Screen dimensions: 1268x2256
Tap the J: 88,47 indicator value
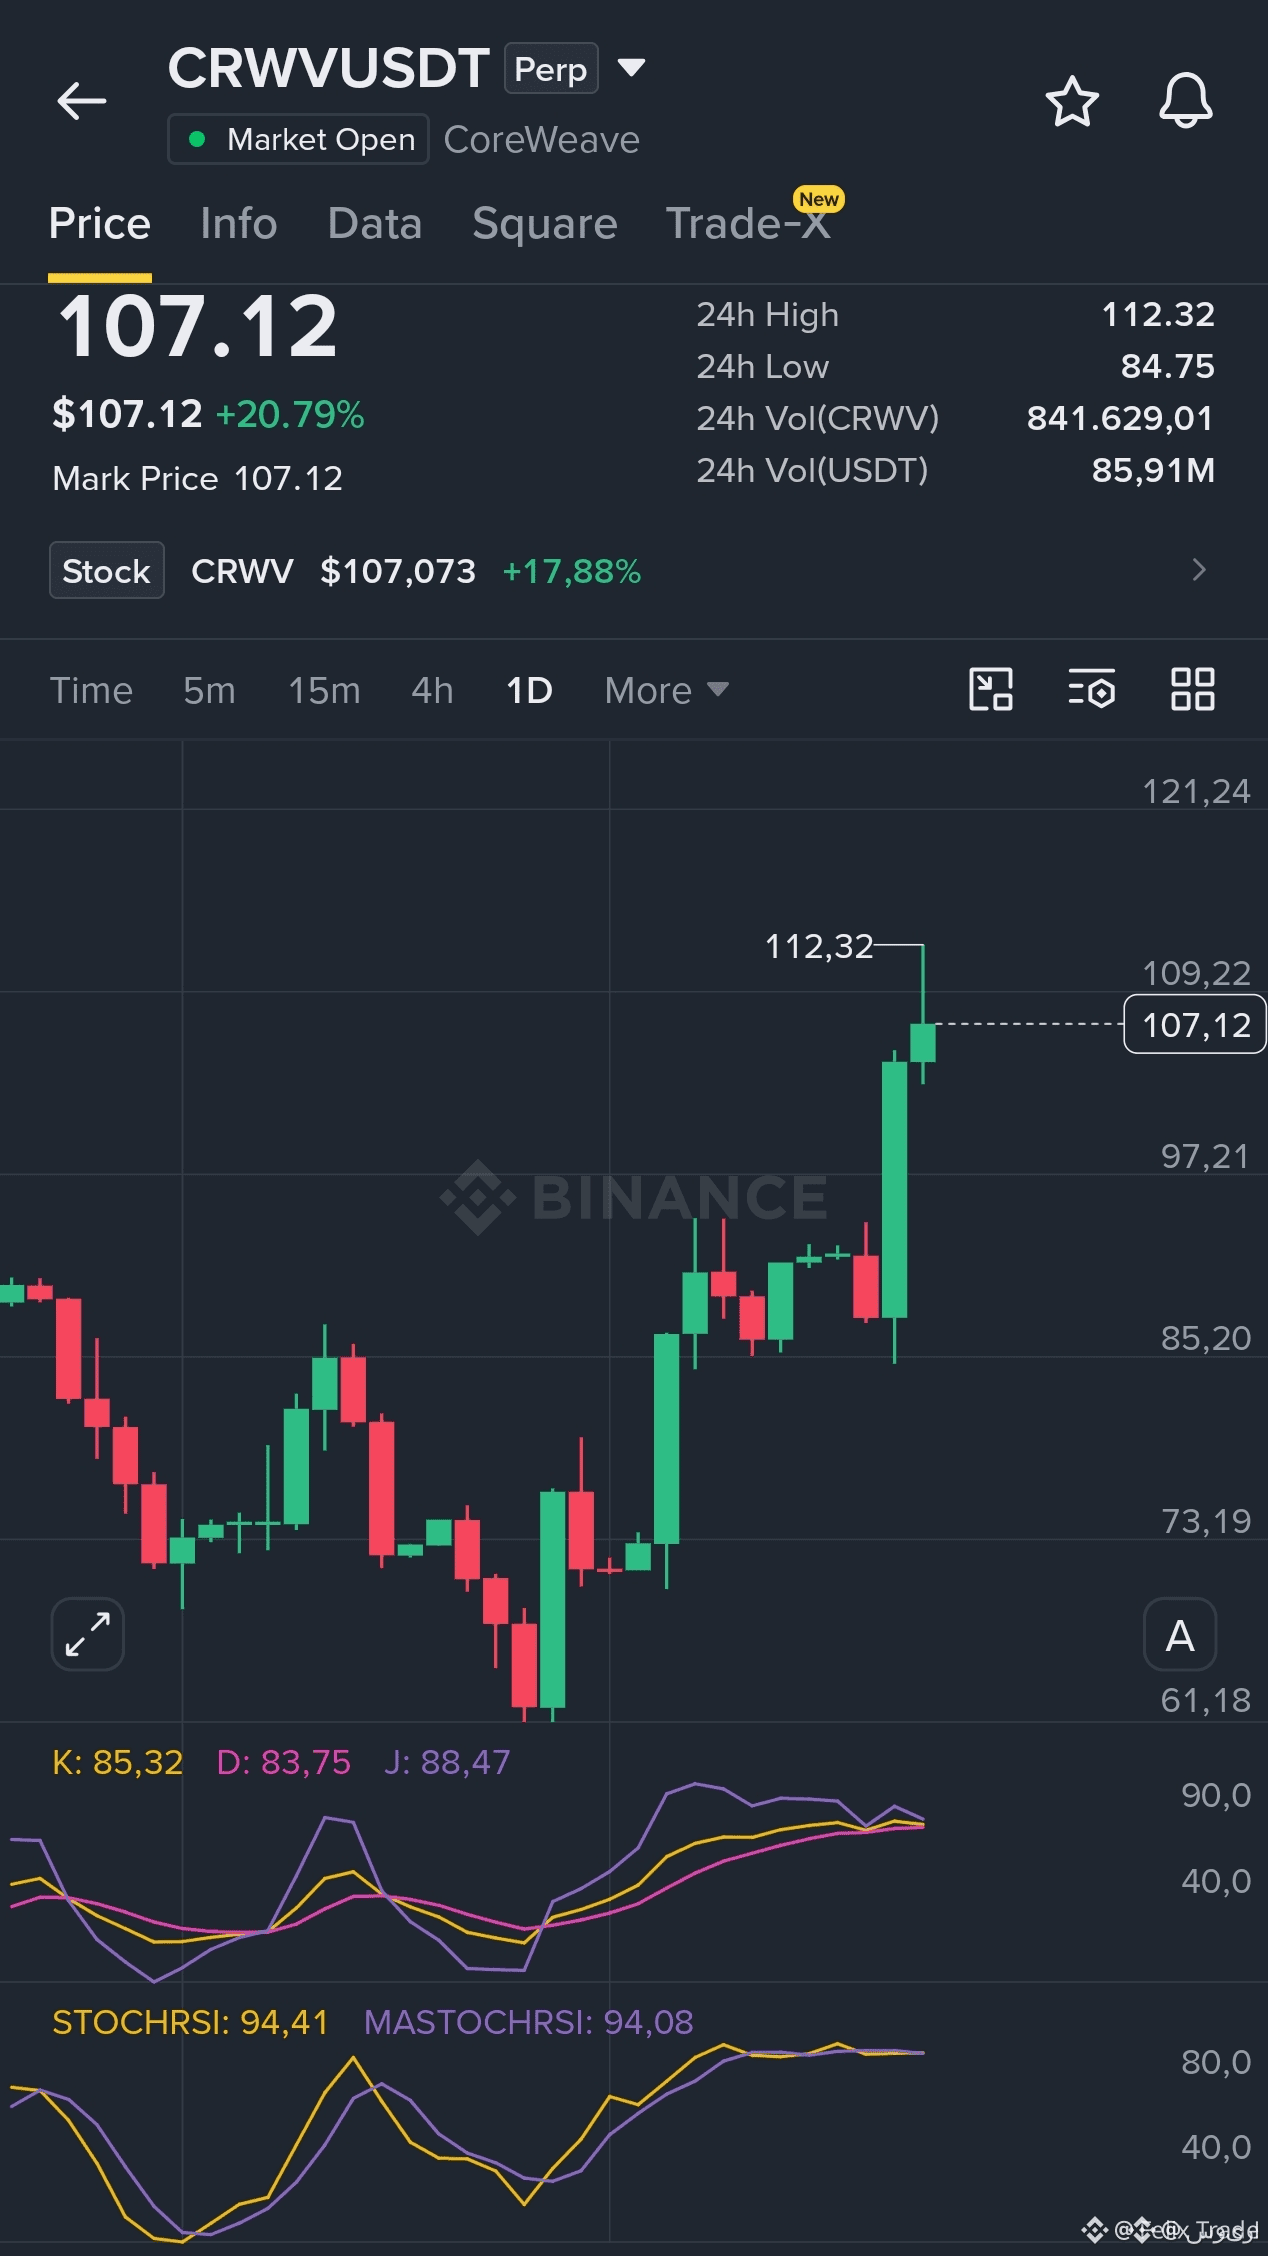[447, 1761]
